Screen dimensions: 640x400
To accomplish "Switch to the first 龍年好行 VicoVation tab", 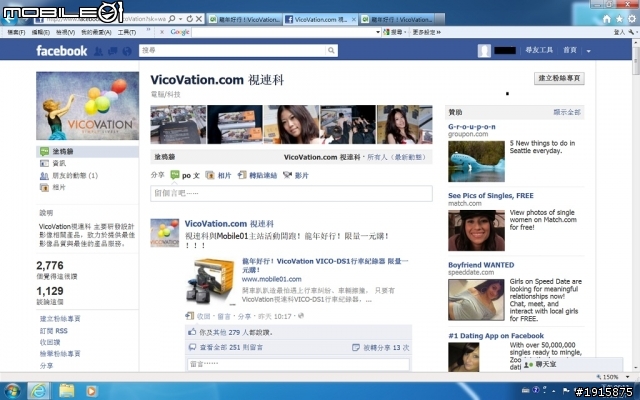I will [244, 19].
